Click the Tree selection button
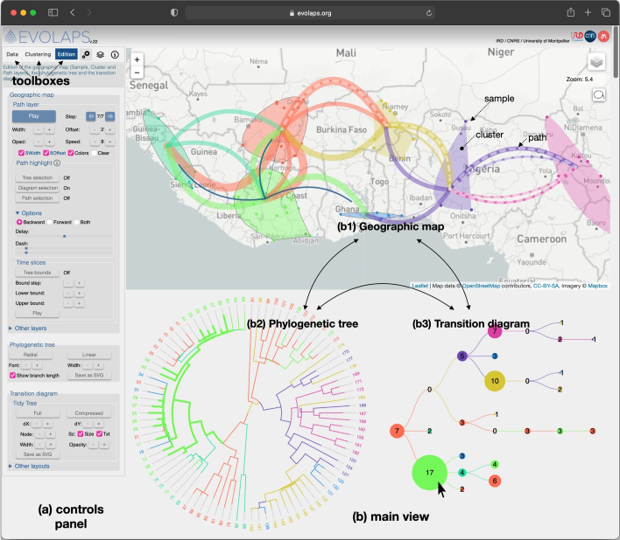 38,178
